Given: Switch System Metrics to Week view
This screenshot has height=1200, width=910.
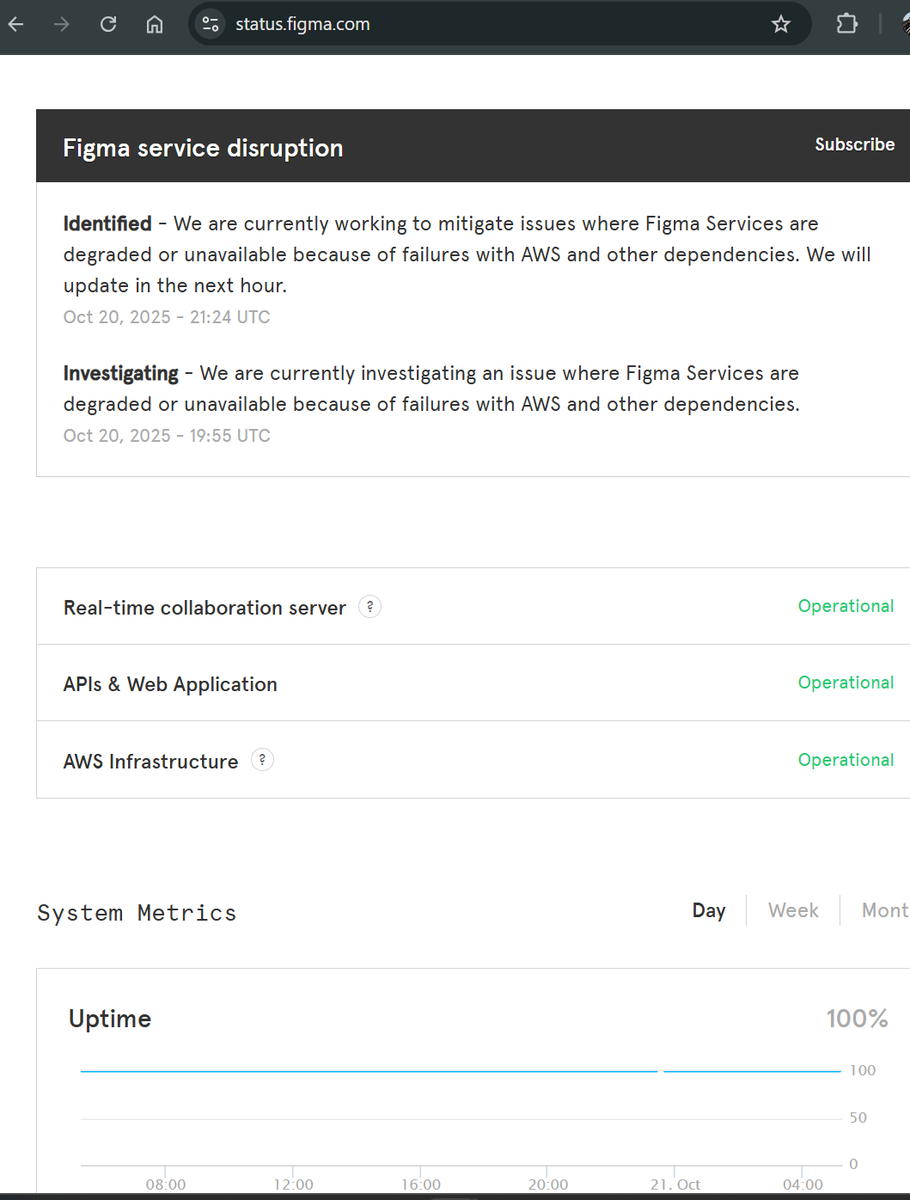Looking at the screenshot, I should click(793, 911).
